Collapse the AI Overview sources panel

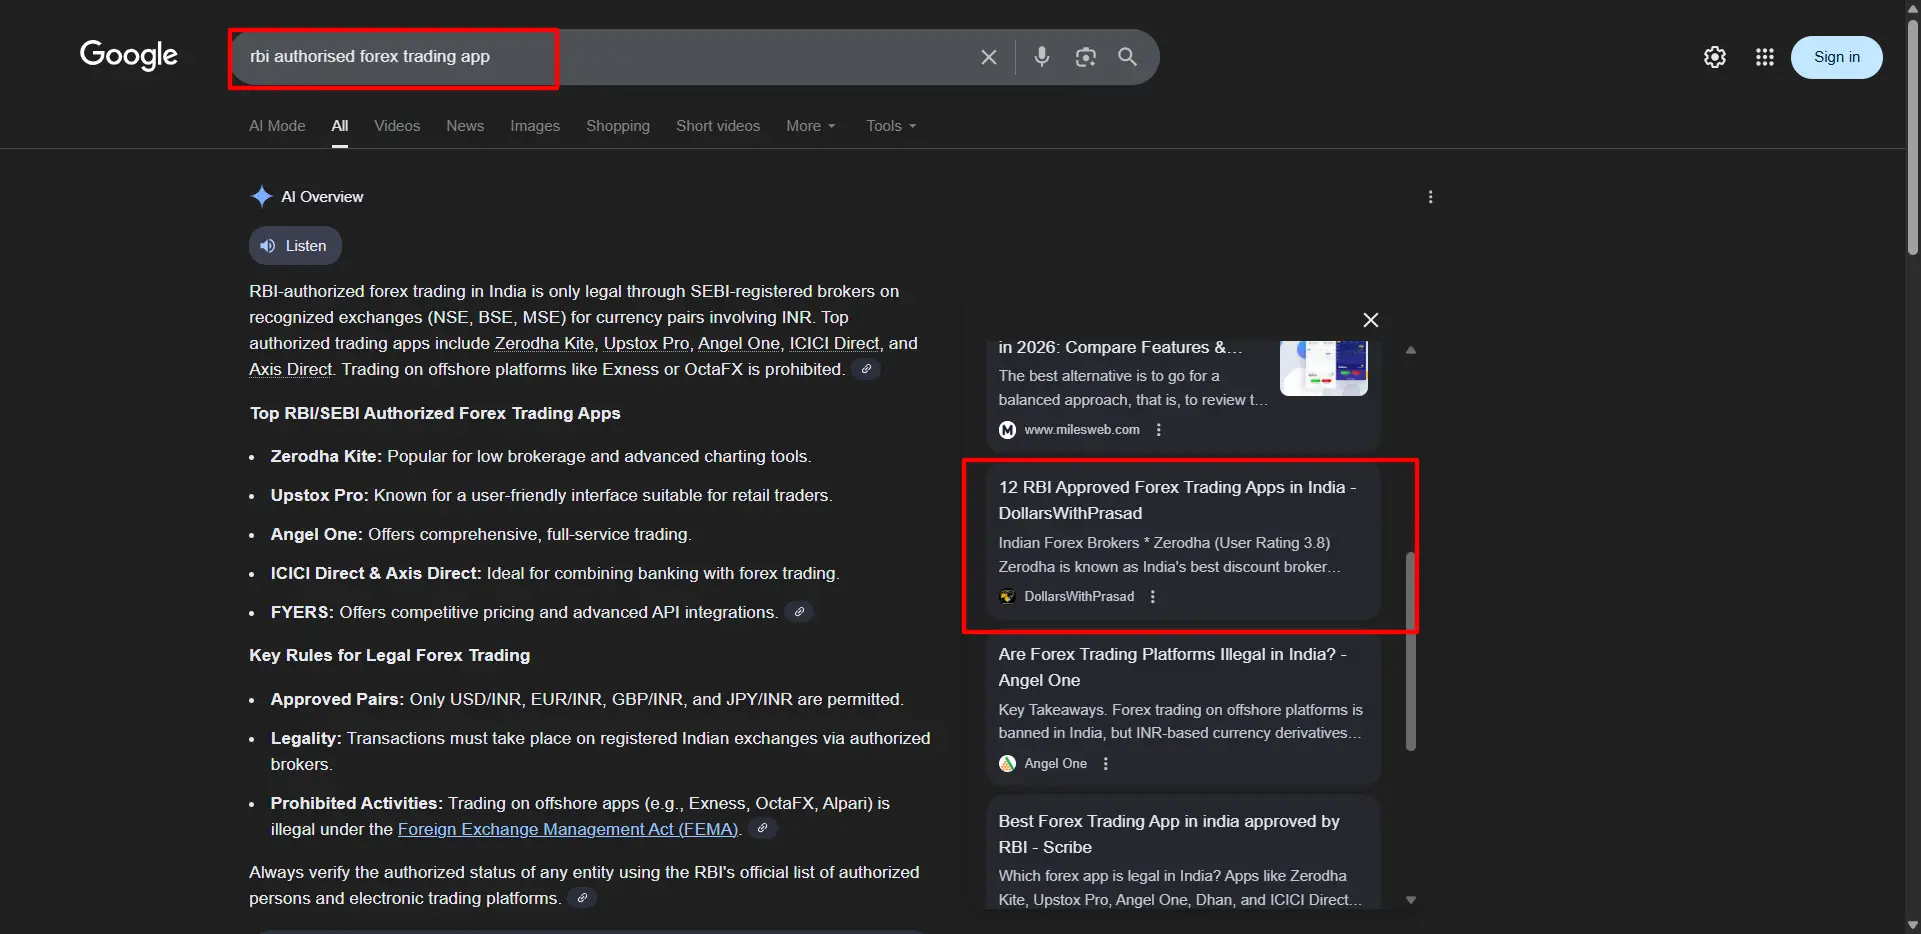point(1370,320)
